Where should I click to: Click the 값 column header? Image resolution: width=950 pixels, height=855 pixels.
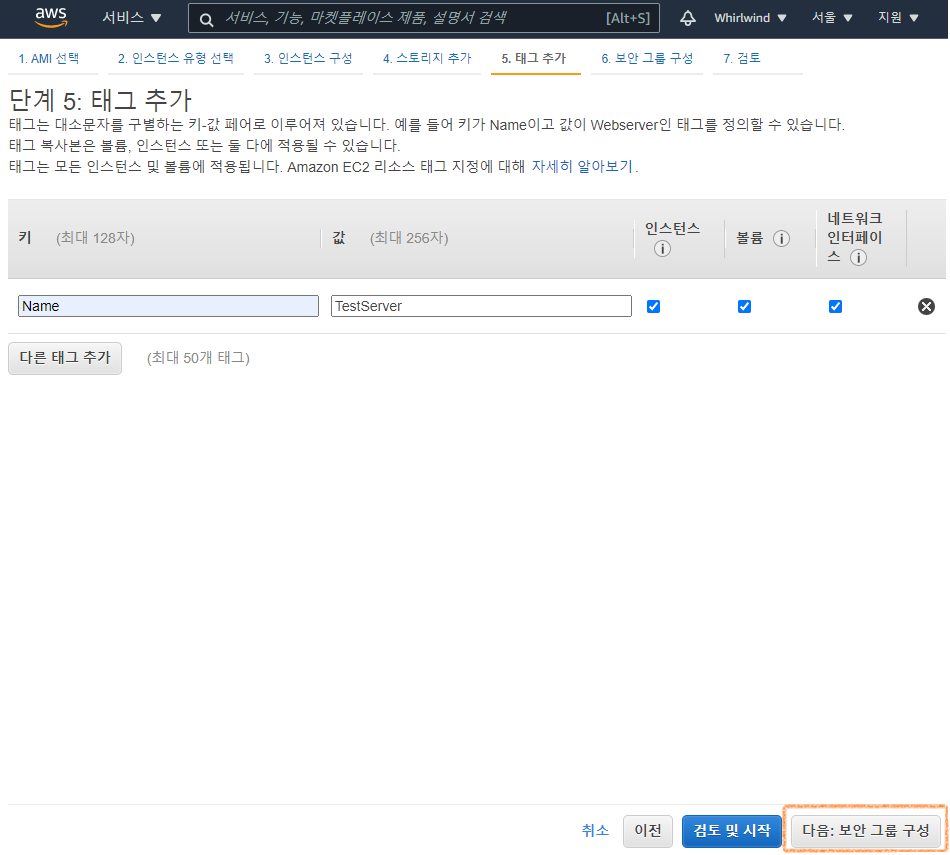(x=339, y=238)
